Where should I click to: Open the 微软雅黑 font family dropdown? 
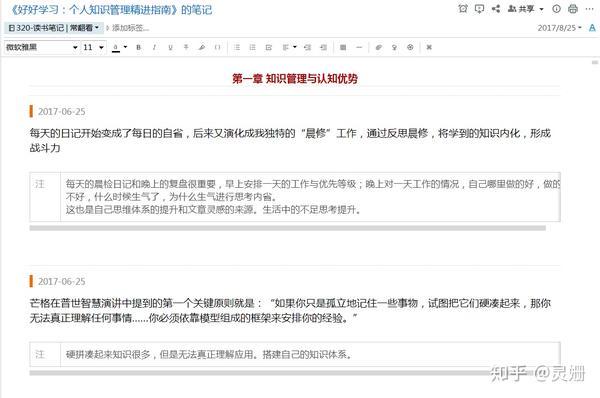click(x=41, y=47)
